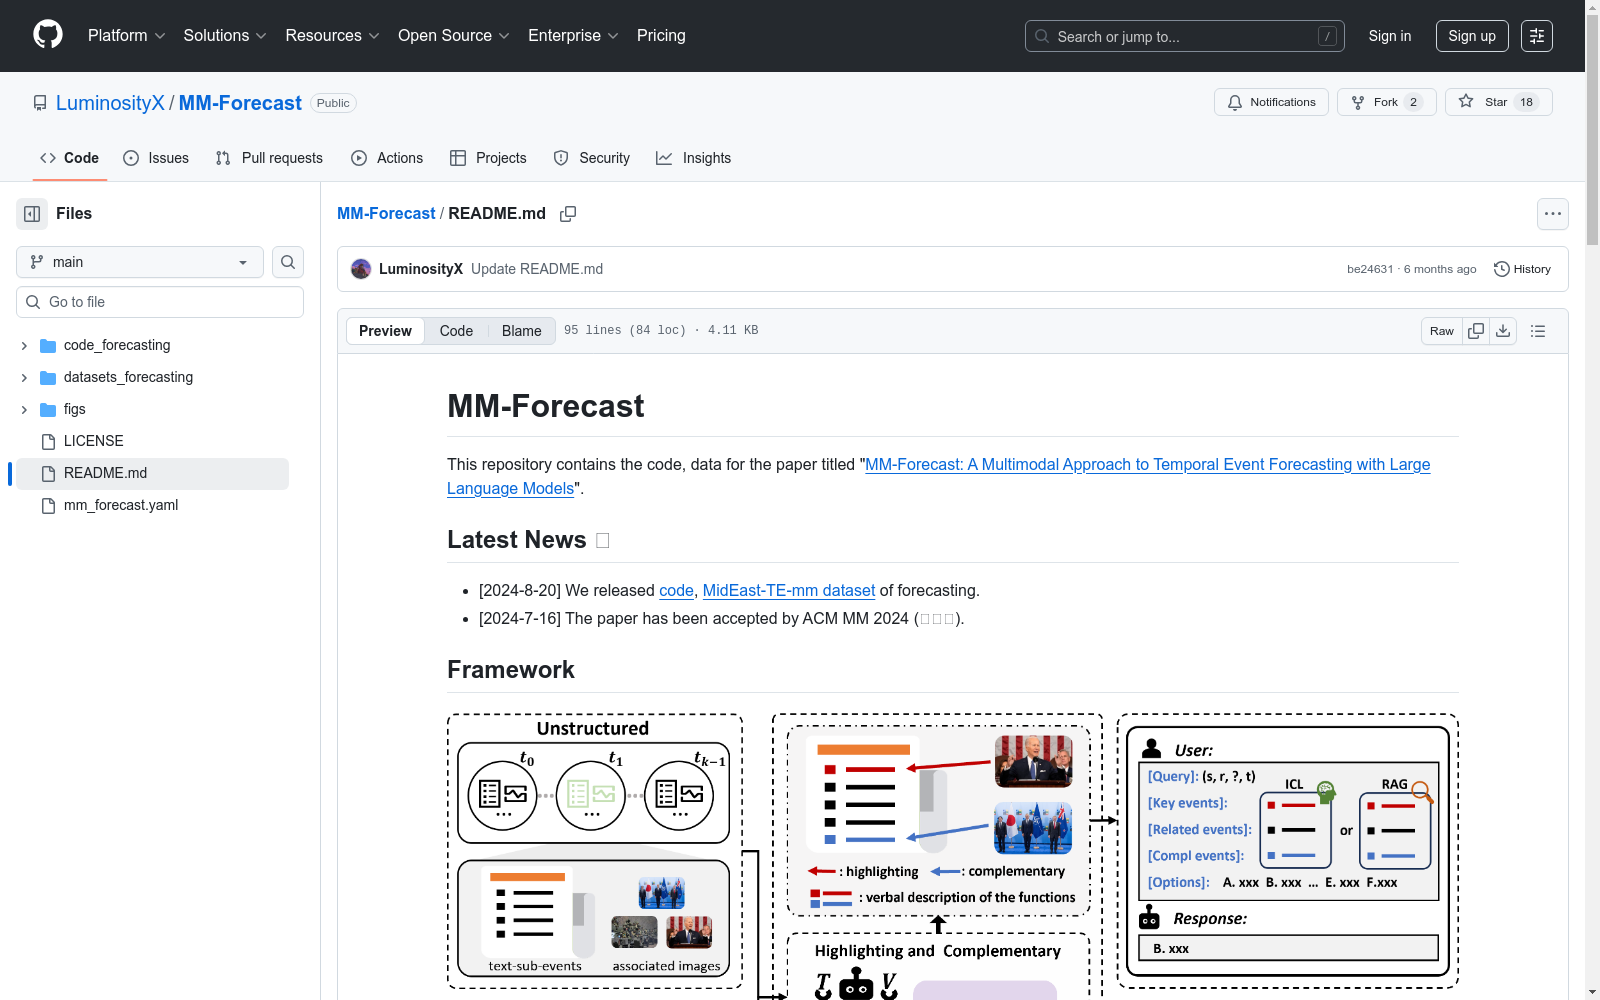Download the raw README file

click(x=1503, y=331)
